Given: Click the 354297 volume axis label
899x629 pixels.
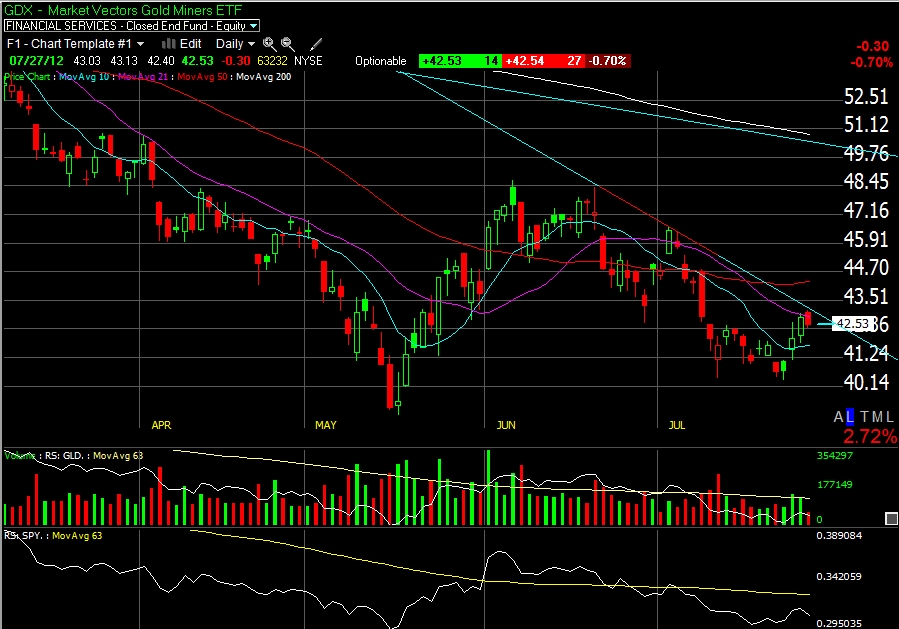Looking at the screenshot, I should (x=835, y=455).
